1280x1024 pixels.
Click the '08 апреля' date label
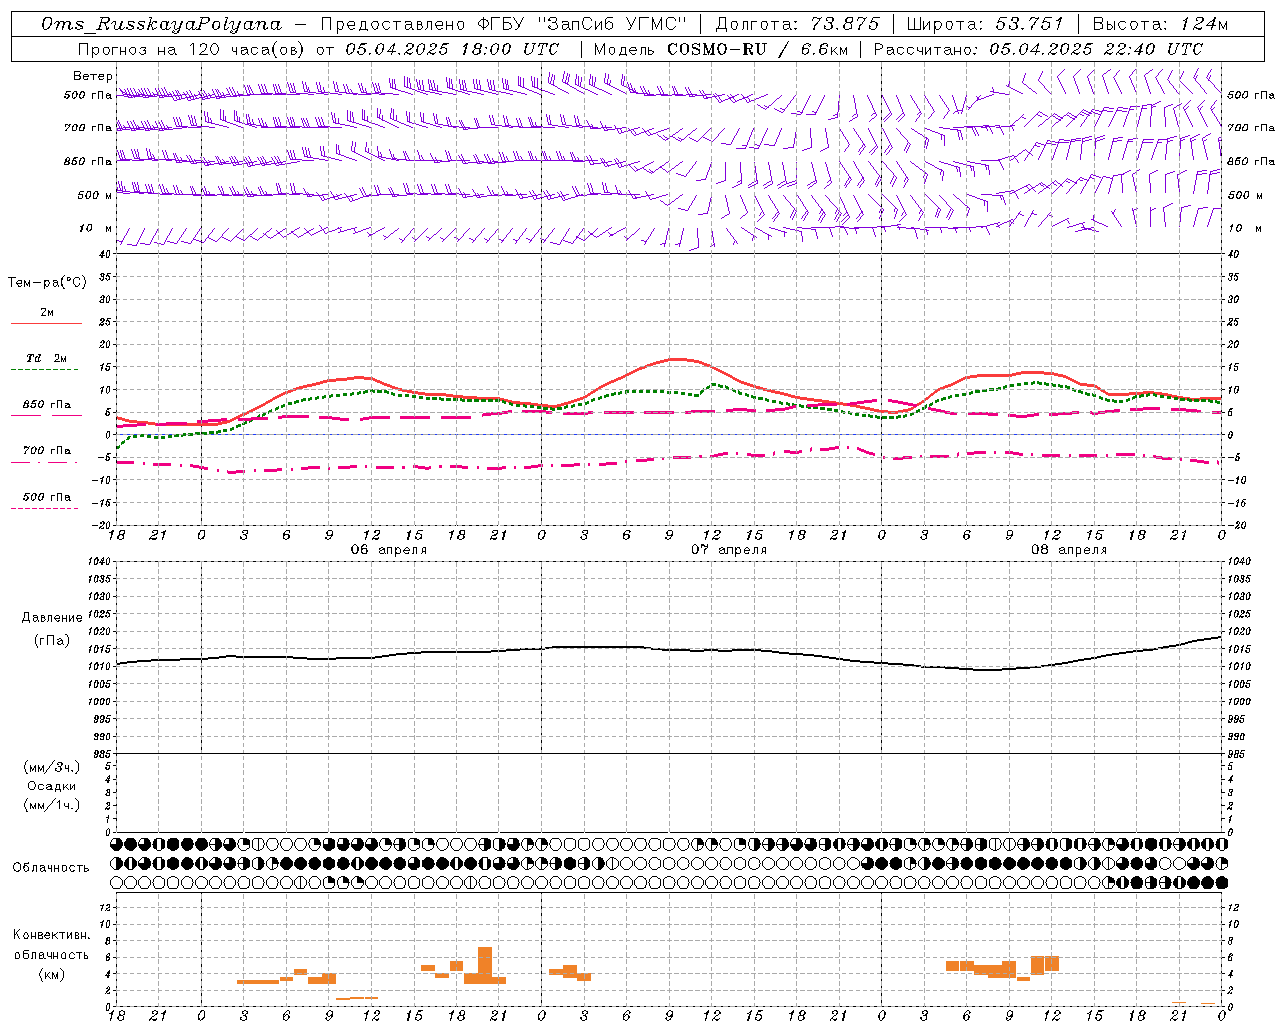(1069, 550)
